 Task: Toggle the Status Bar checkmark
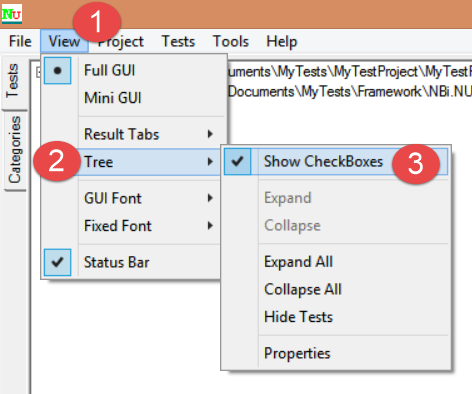(x=57, y=262)
